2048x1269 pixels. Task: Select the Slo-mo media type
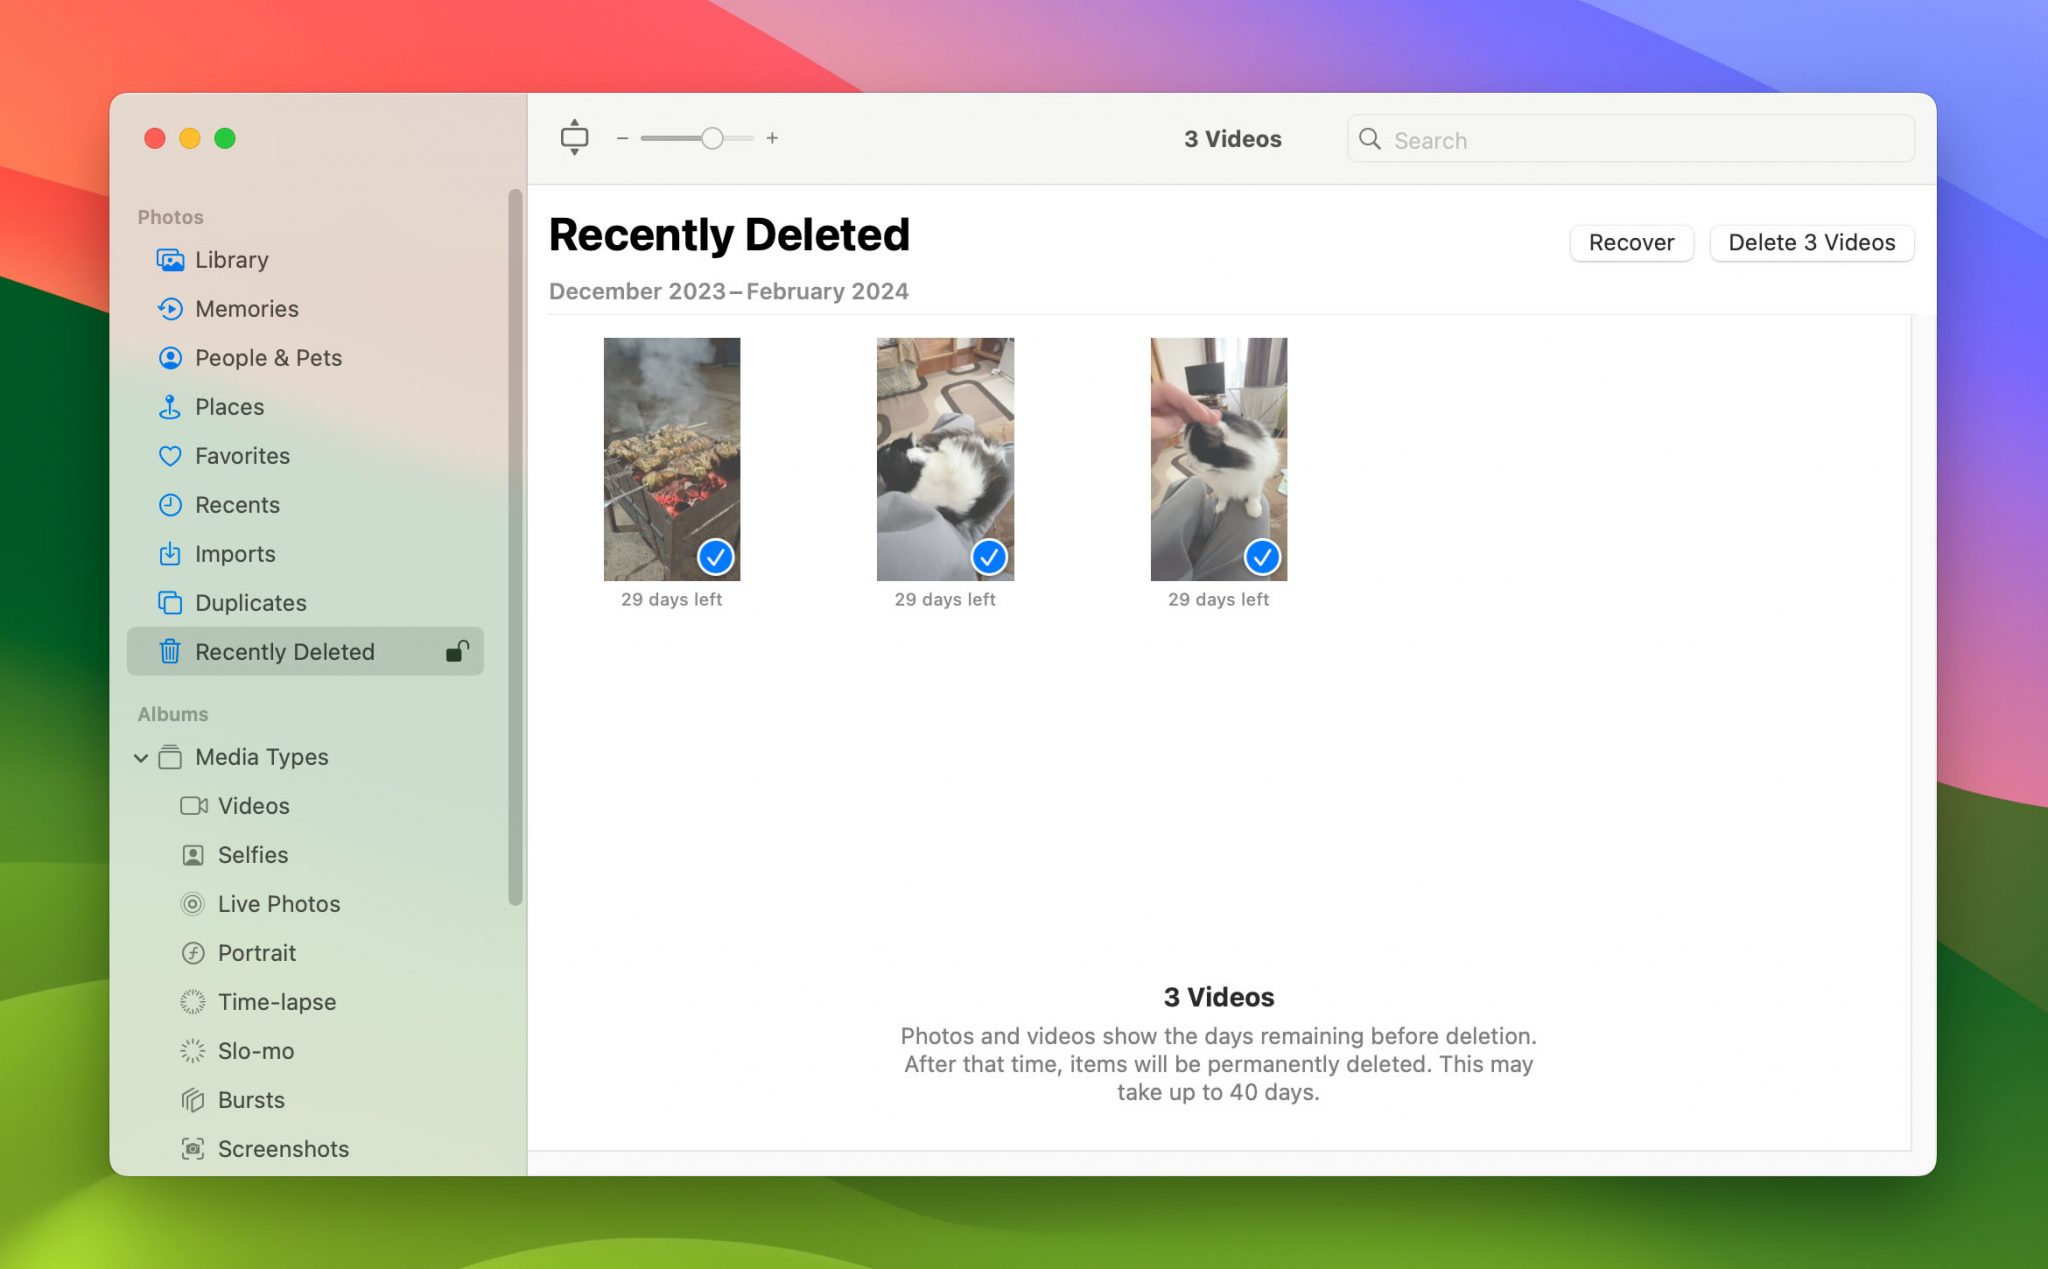pyautogui.click(x=255, y=1050)
